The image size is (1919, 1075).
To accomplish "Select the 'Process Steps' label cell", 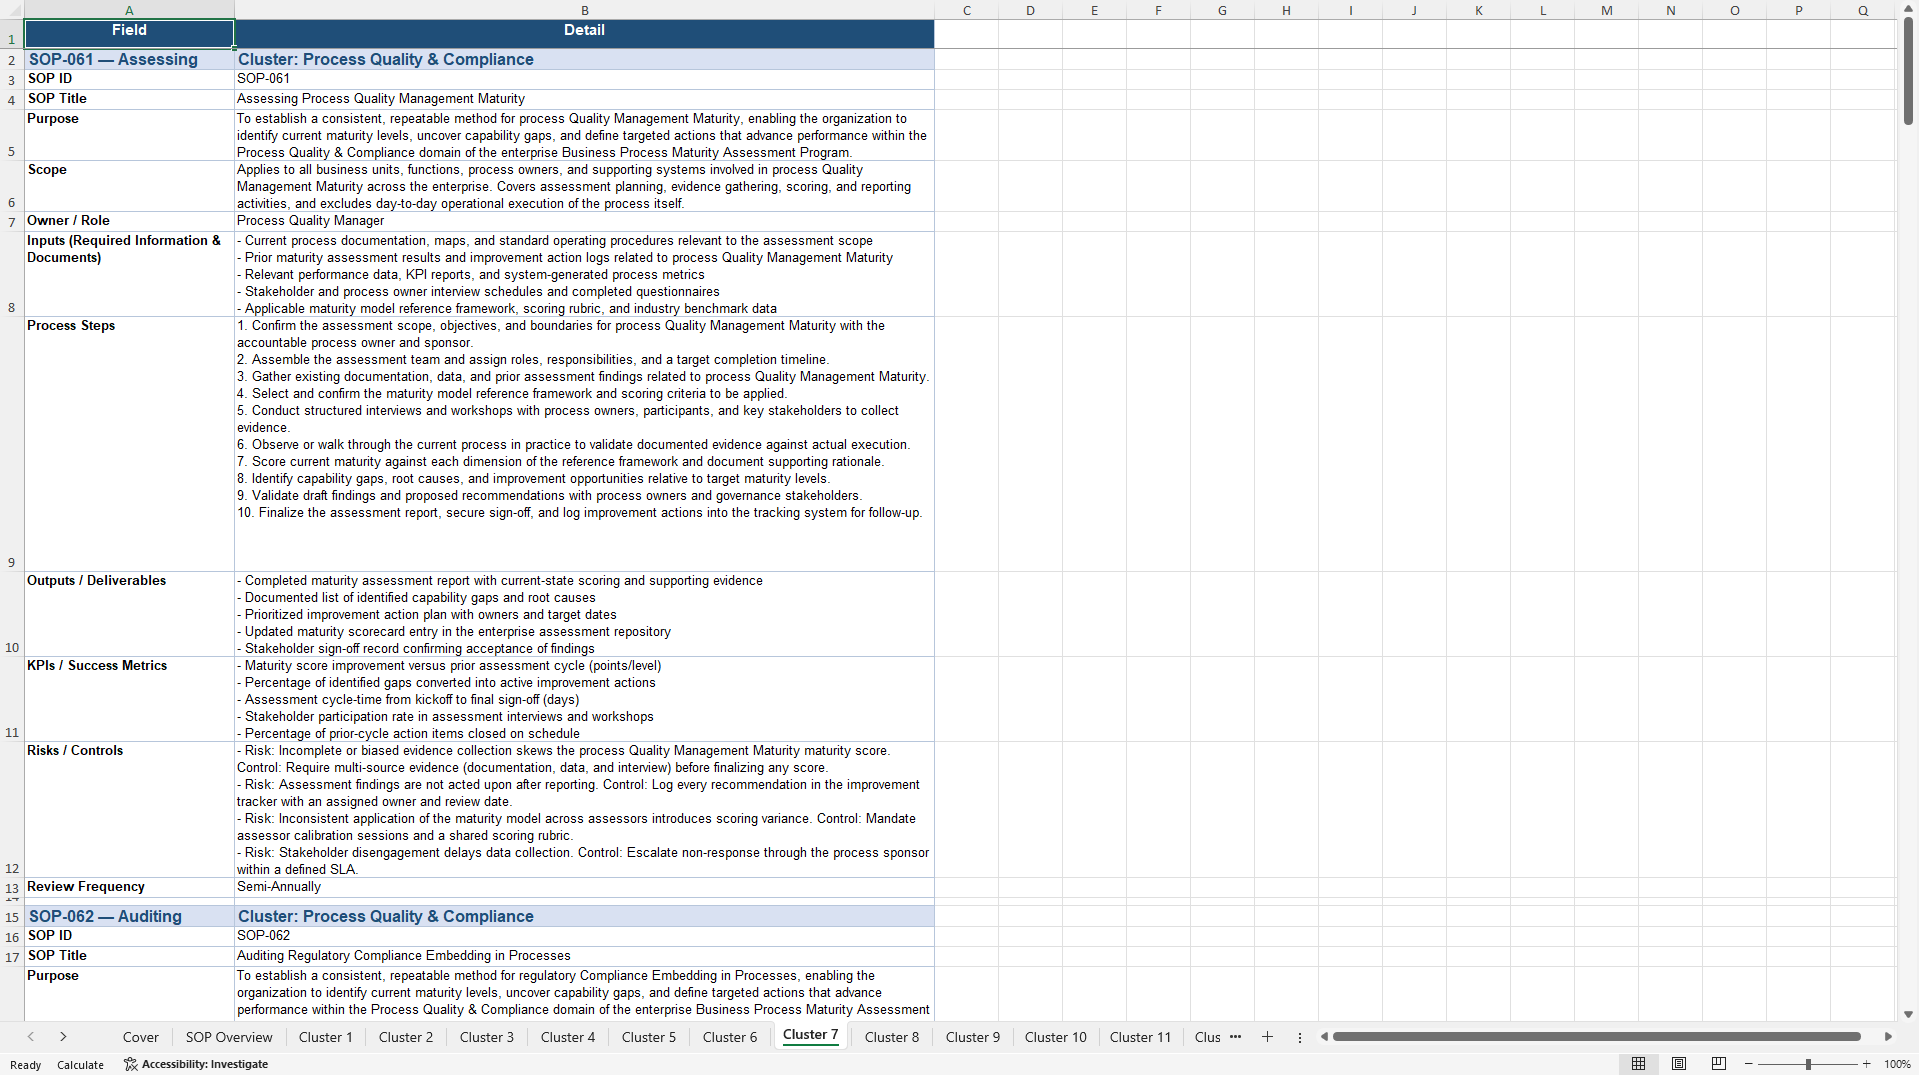I will tap(129, 444).
